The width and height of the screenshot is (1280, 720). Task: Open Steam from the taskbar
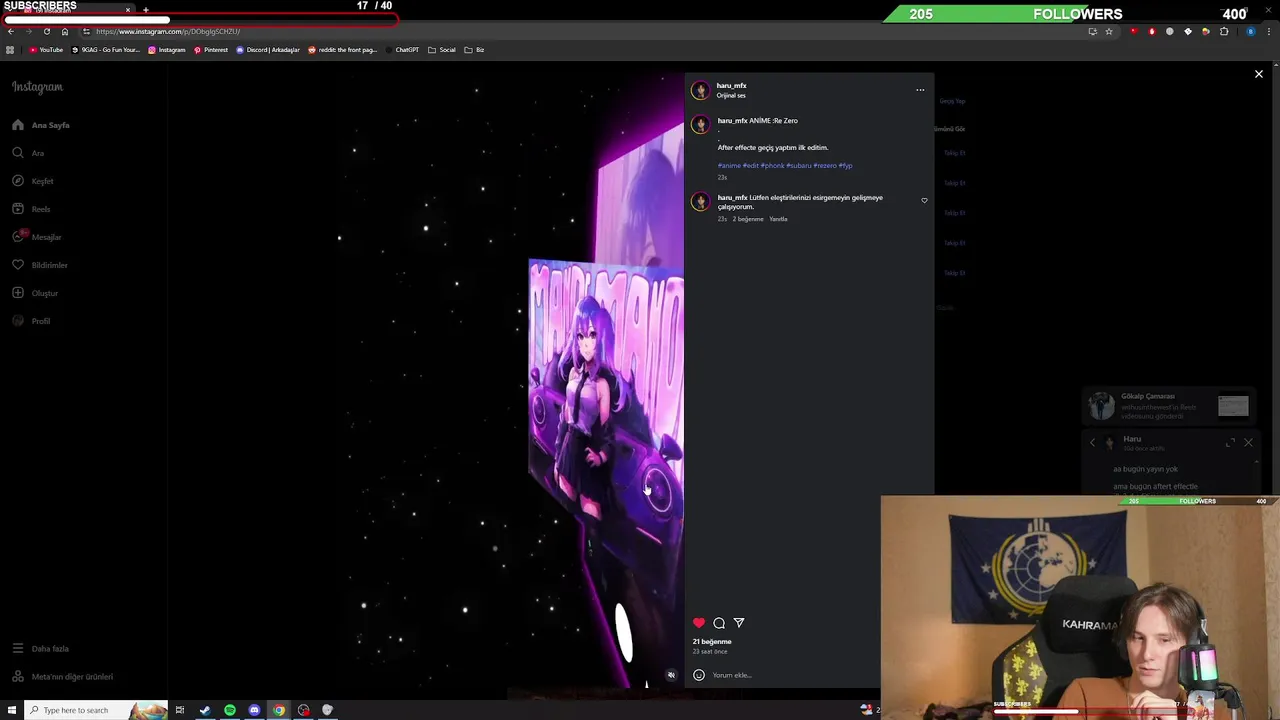tap(205, 710)
